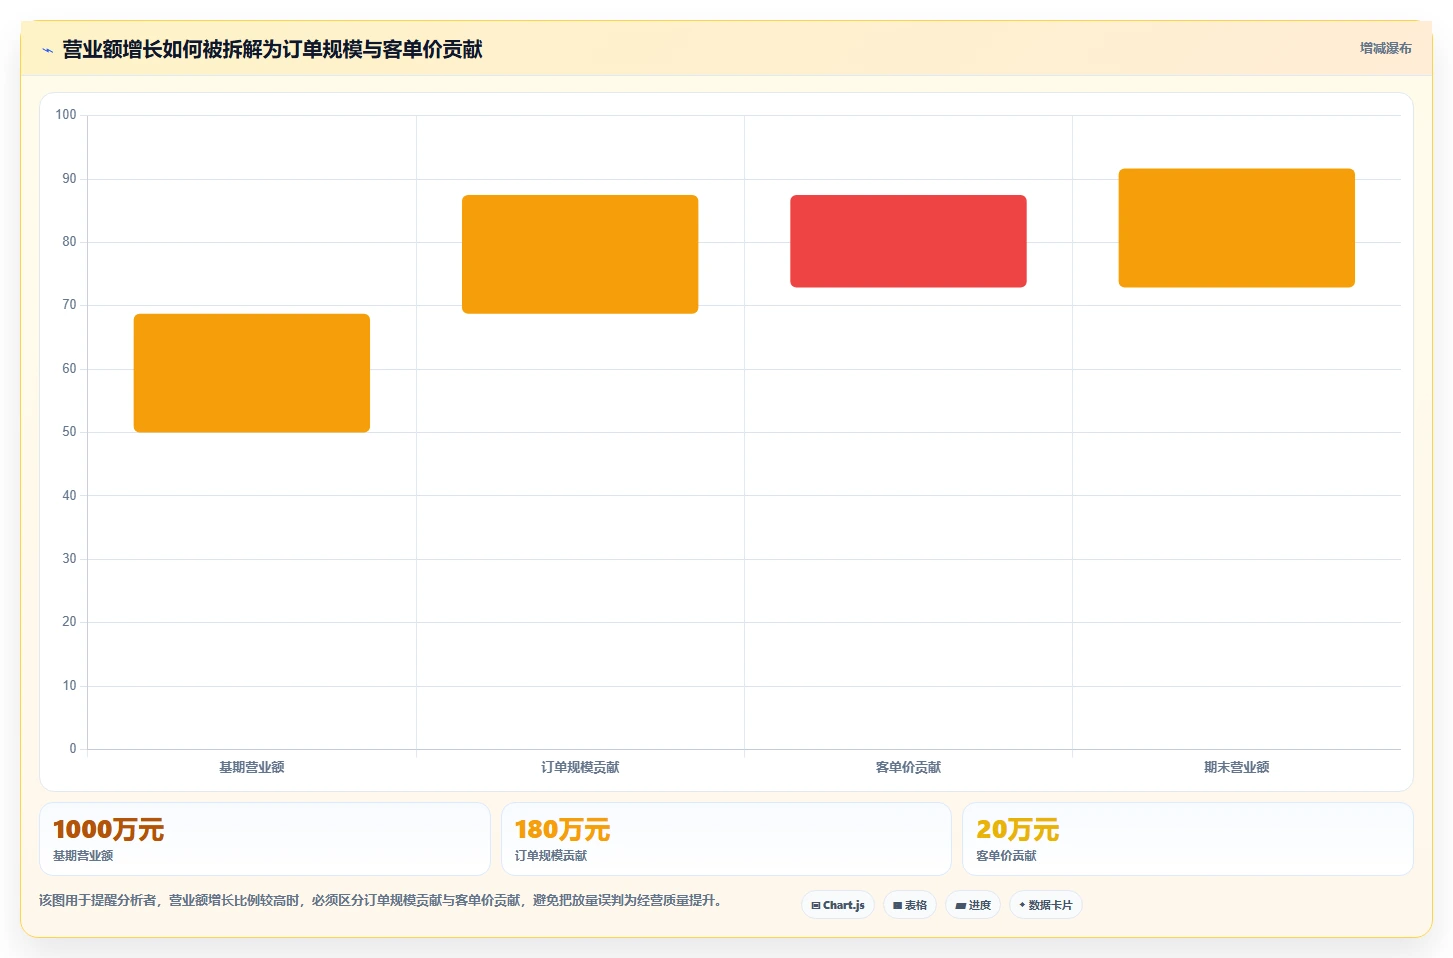Click the small icon before the chart title
The width and height of the screenshot is (1453, 958).
click(47, 50)
